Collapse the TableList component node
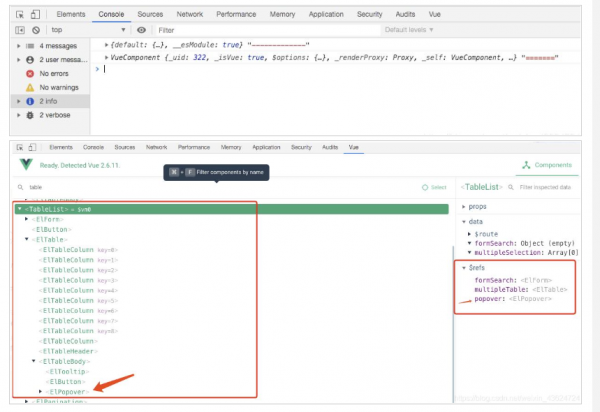 pos(21,209)
